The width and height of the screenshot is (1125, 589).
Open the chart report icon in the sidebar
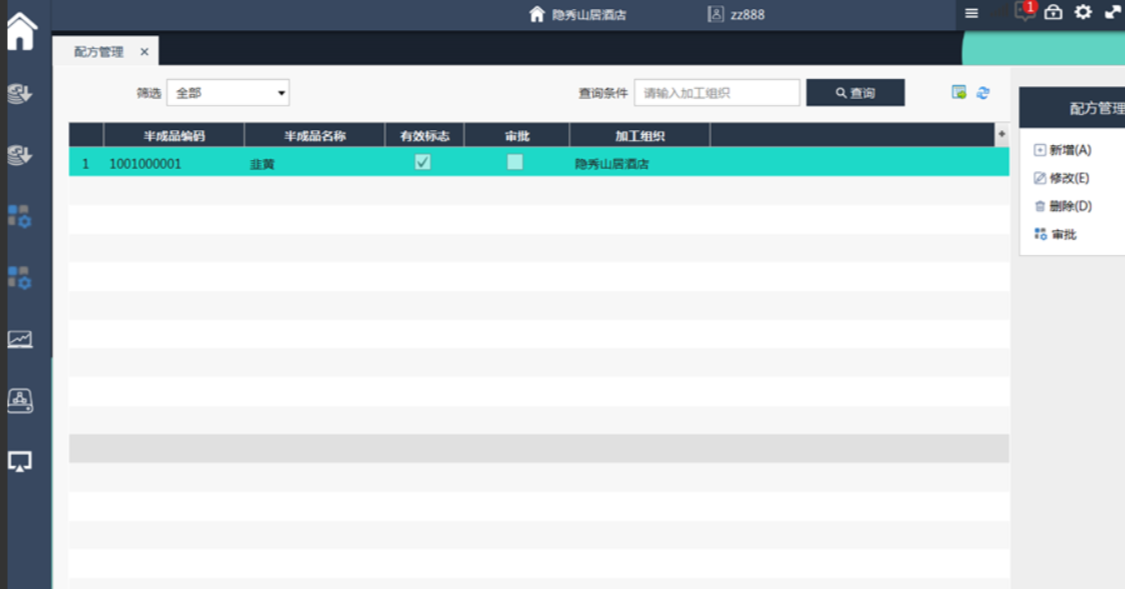(20, 340)
